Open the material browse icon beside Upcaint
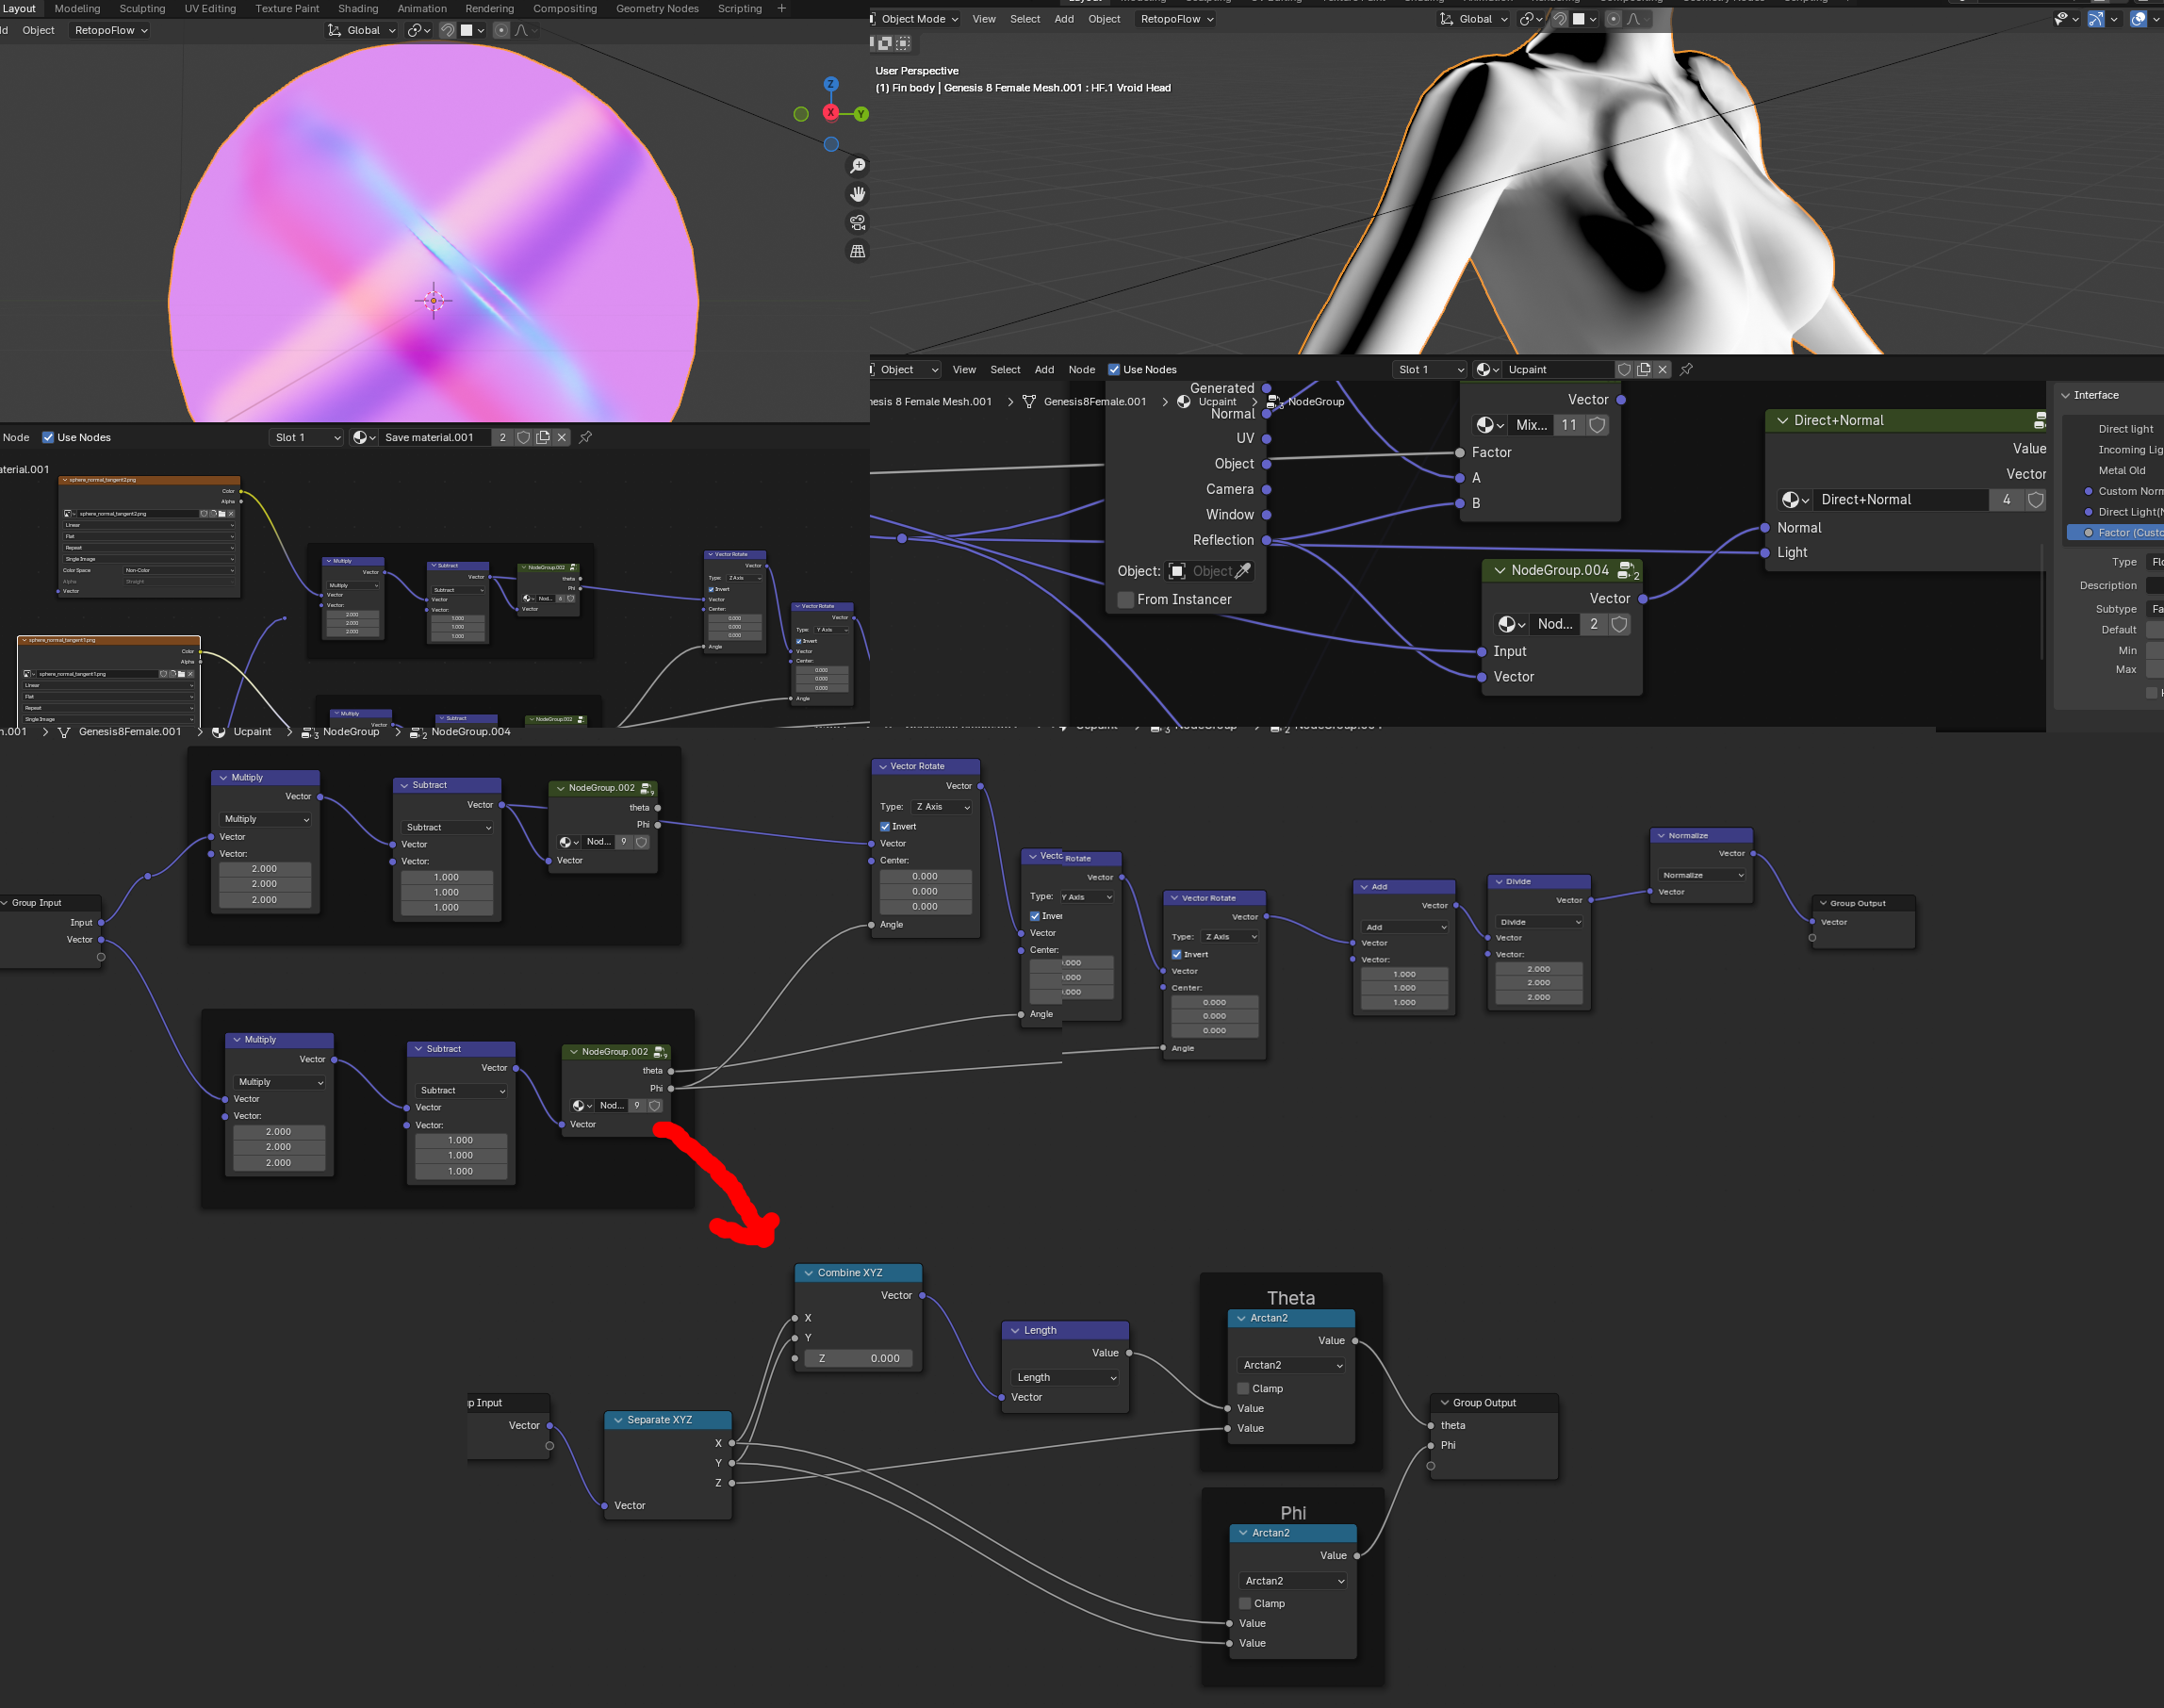This screenshot has width=2164, height=1708. pyautogui.click(x=1488, y=369)
